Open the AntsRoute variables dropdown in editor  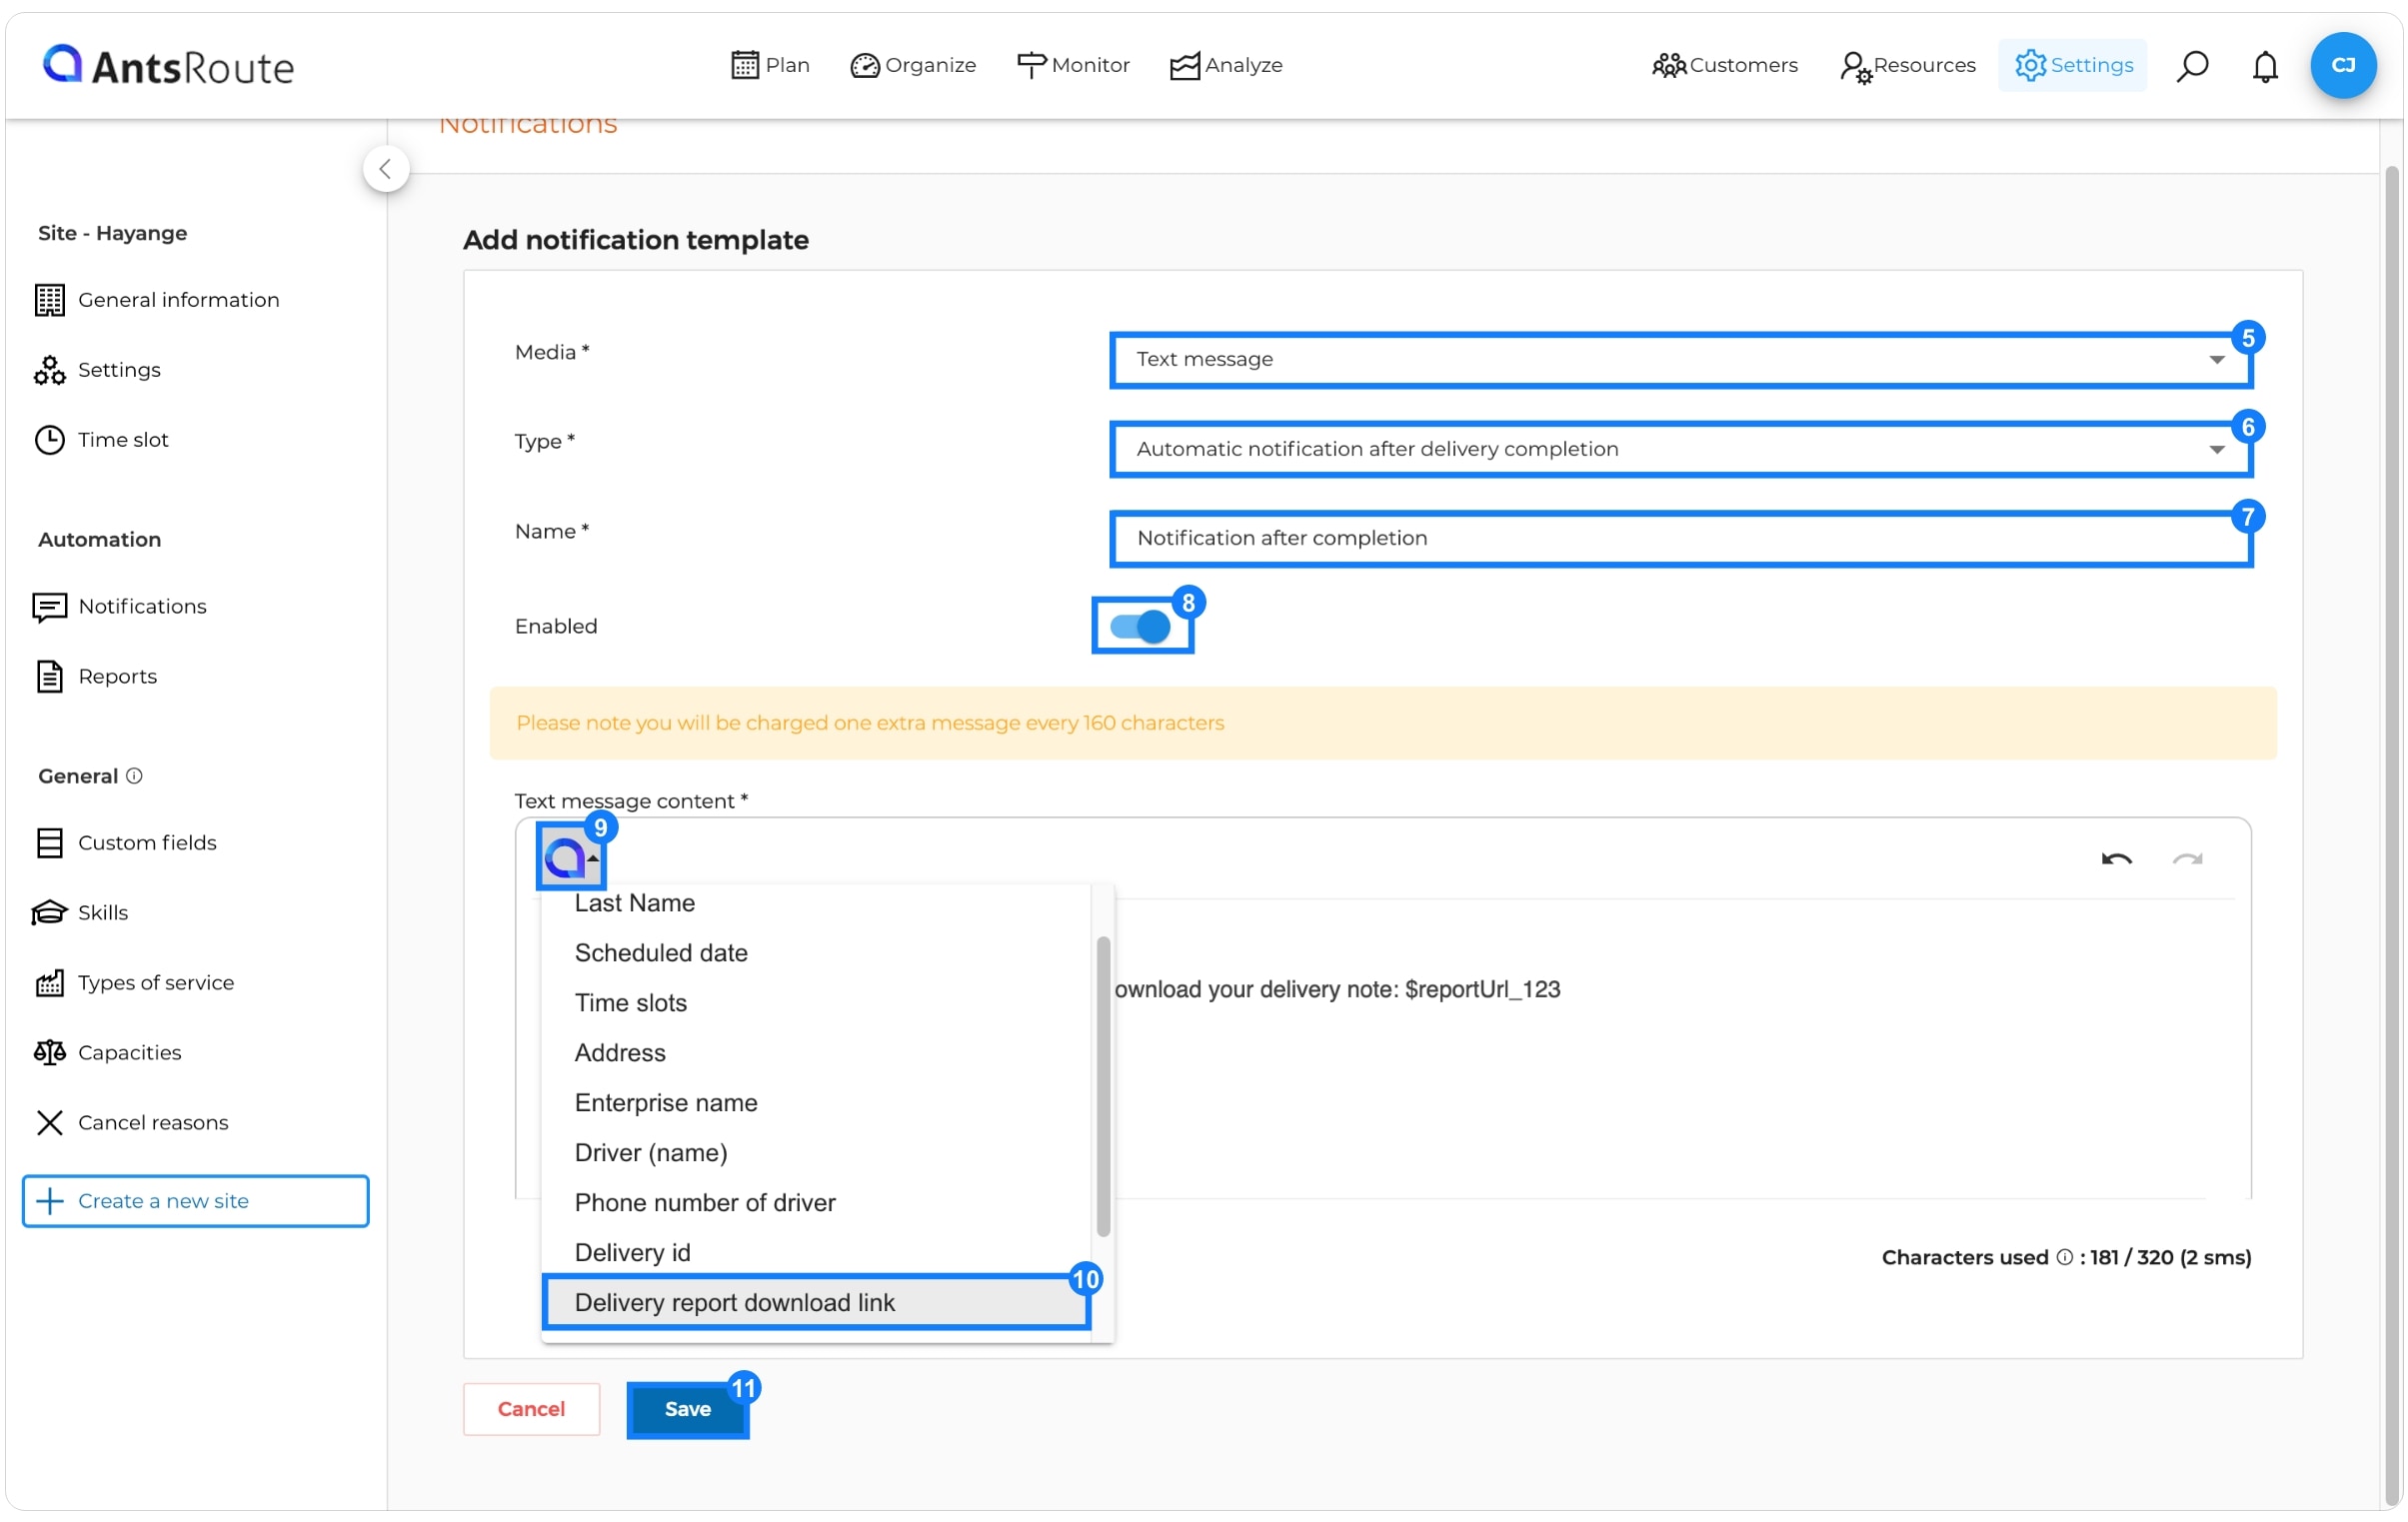(x=571, y=857)
